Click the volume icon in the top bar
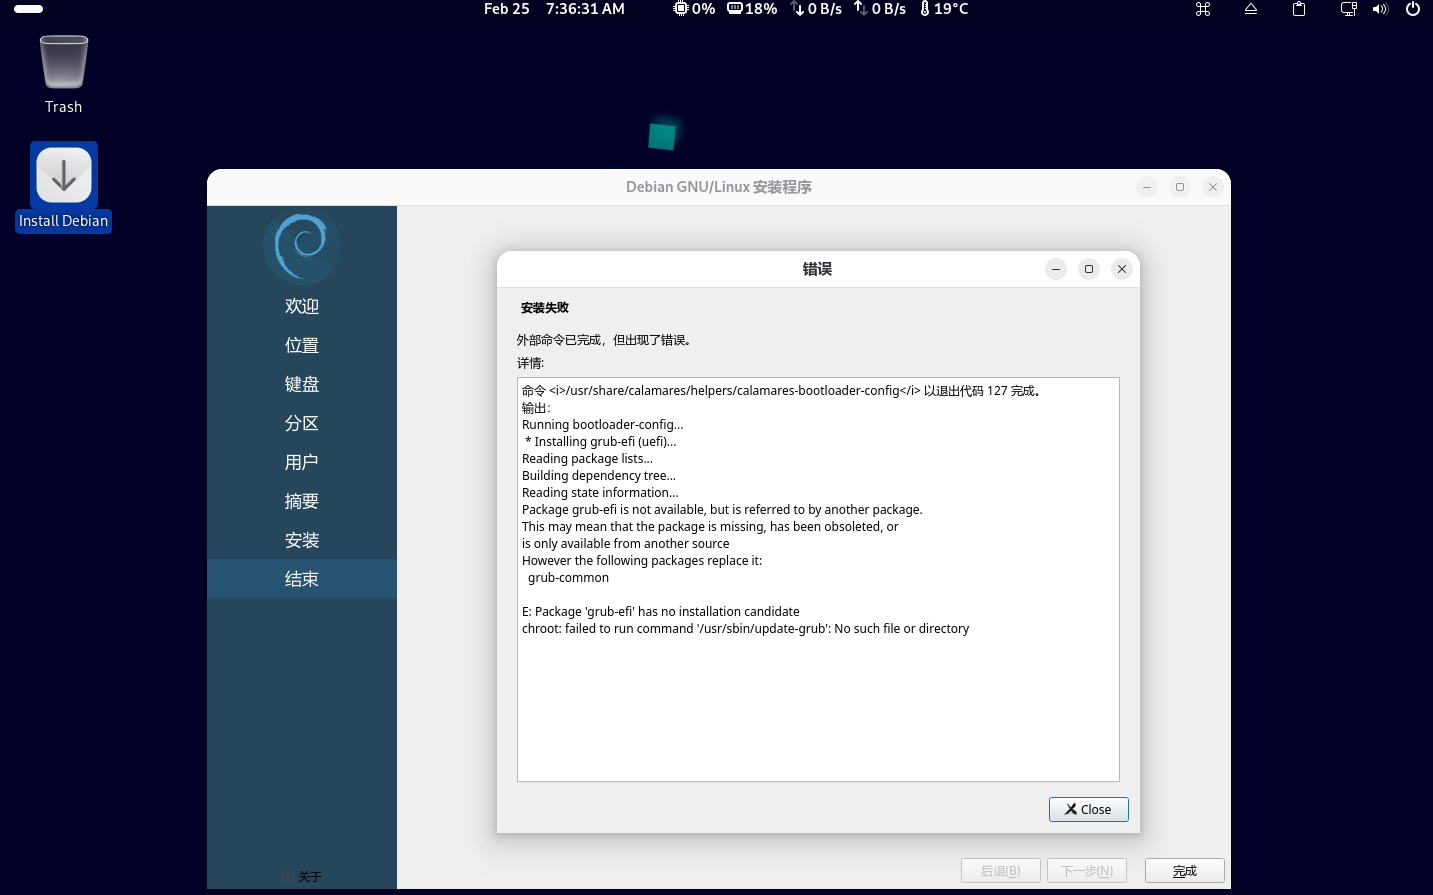Screen dimensions: 1433x895 click(x=1380, y=9)
